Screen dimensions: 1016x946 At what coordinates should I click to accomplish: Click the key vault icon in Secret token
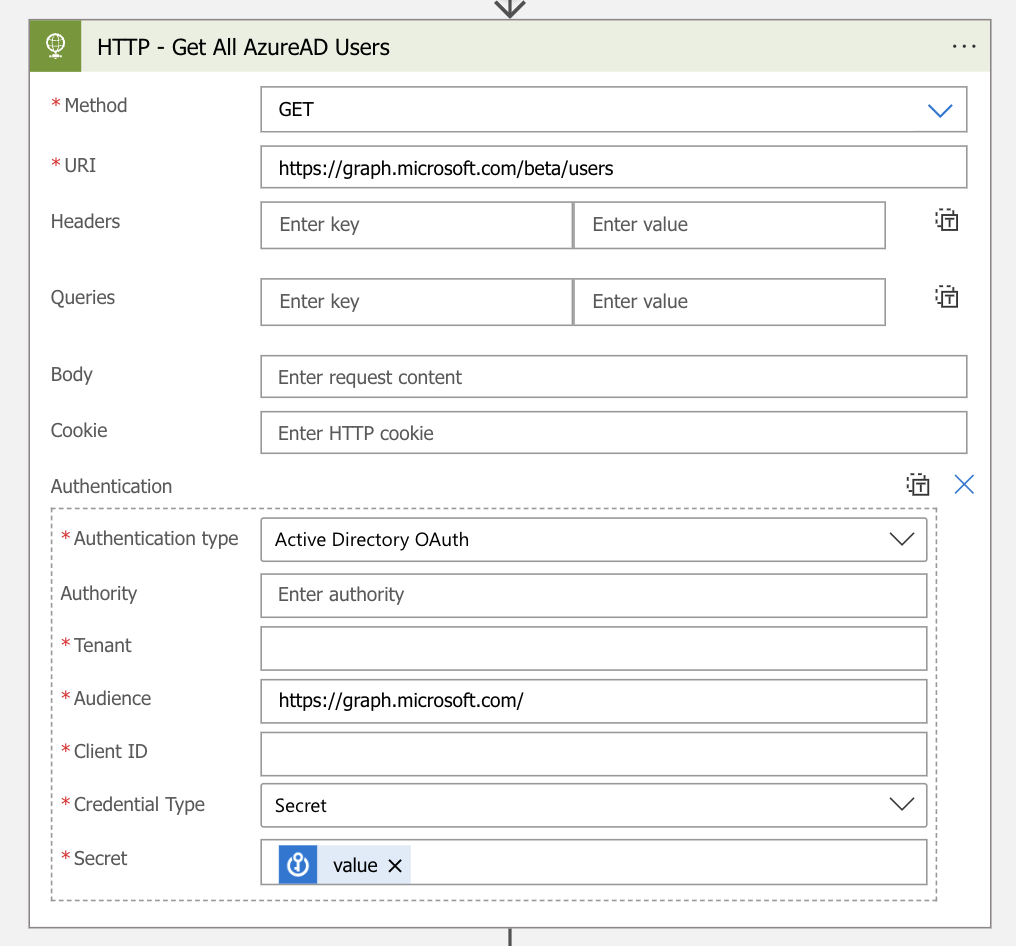point(298,865)
